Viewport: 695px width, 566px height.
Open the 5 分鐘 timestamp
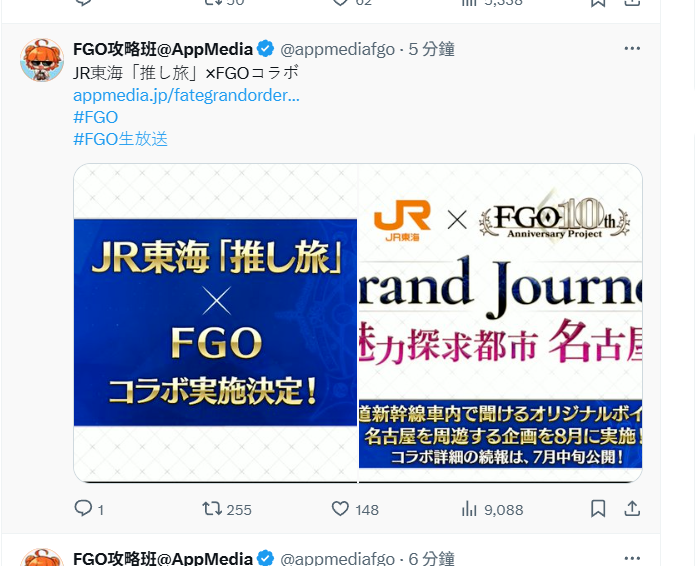pyautogui.click(x=432, y=49)
